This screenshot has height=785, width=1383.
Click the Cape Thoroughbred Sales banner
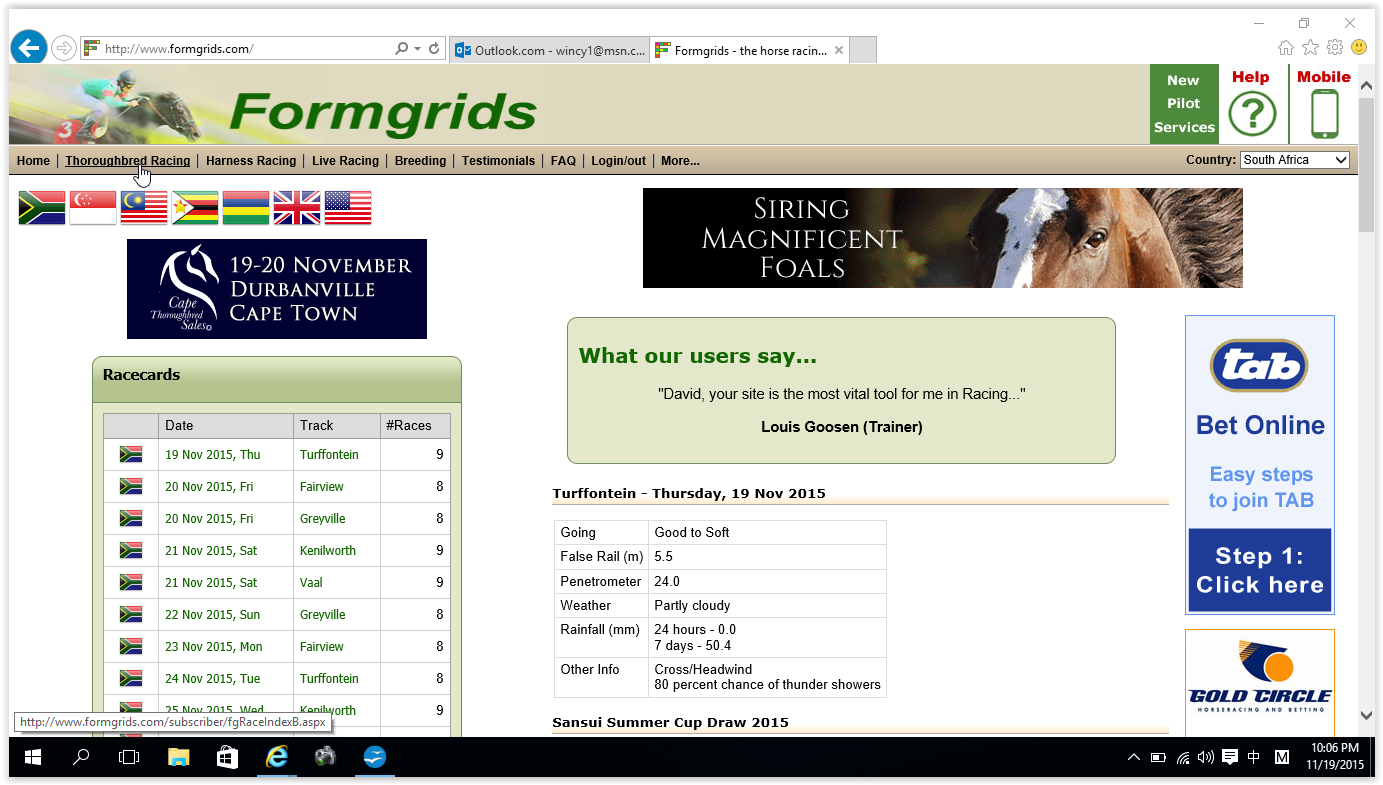pos(277,289)
